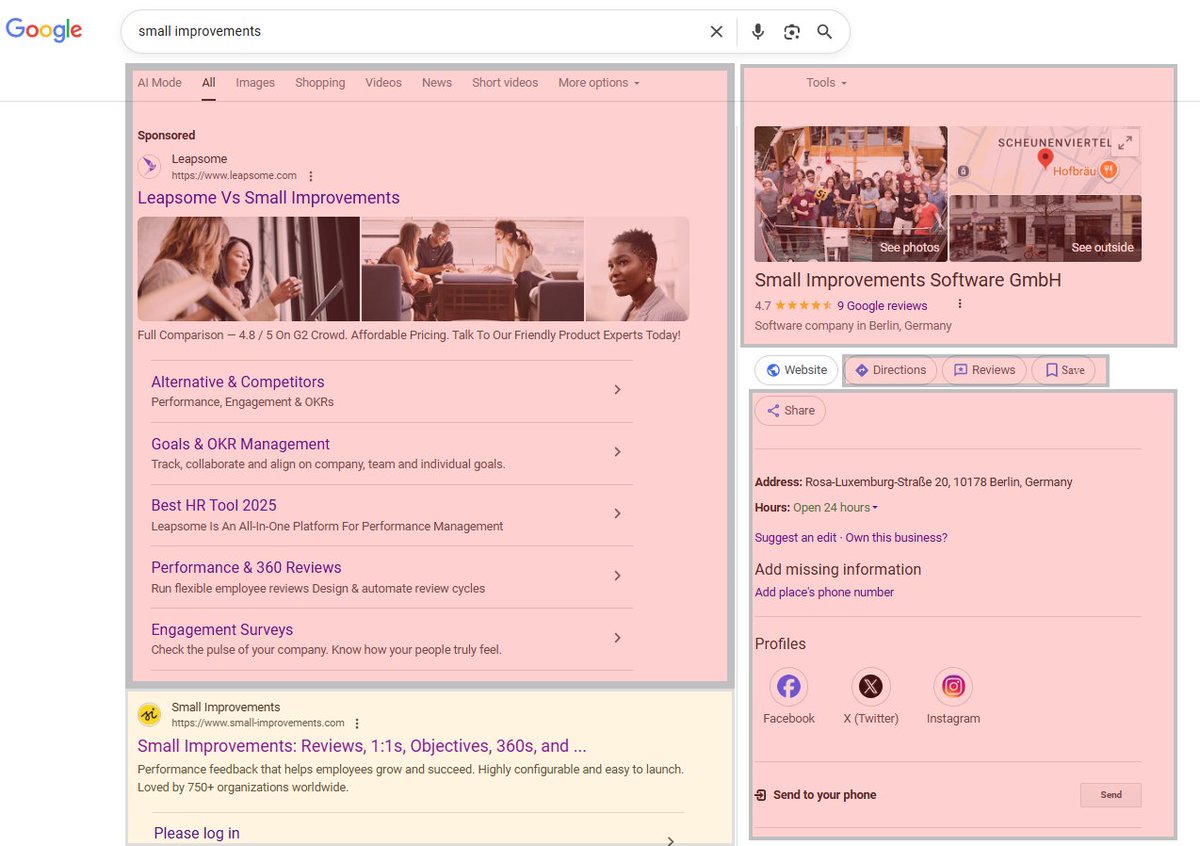
Task: Click ad image of woman with short hair
Action: click(638, 269)
